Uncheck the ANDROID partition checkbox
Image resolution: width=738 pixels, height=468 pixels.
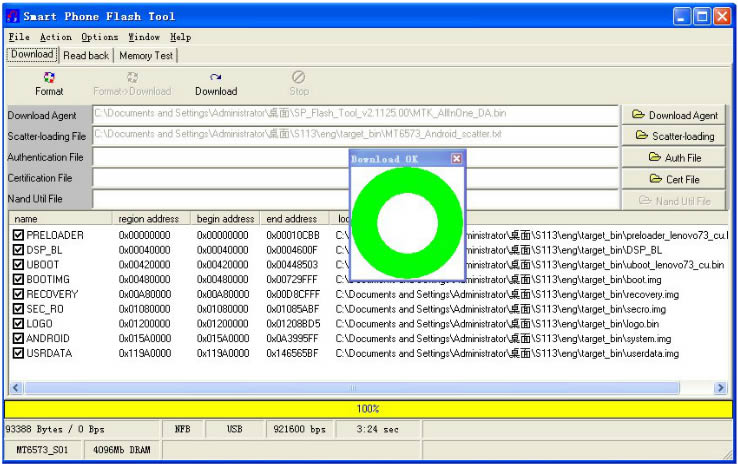18,338
